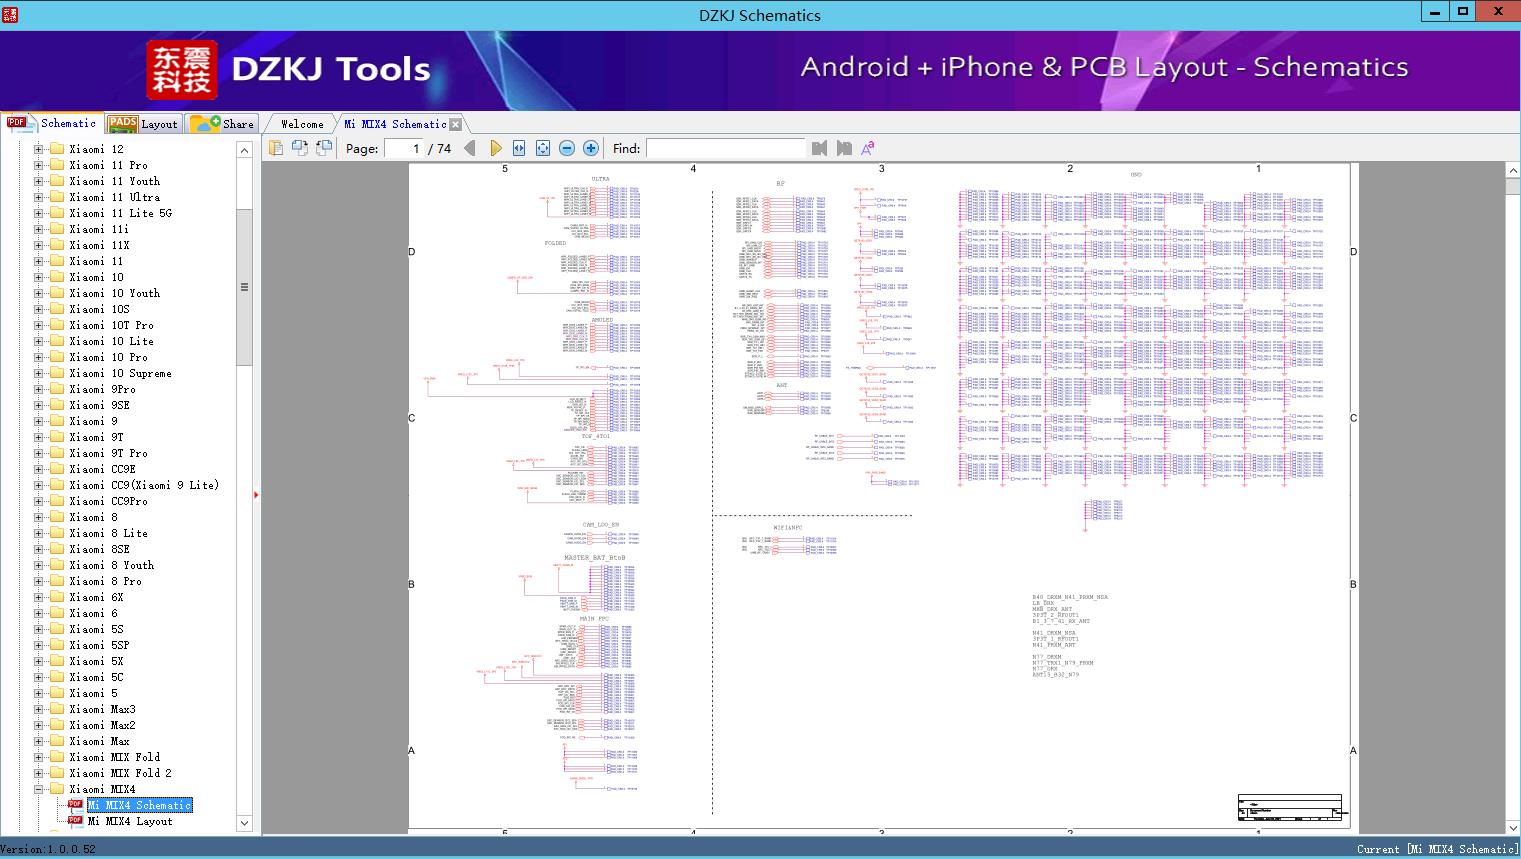1521x859 pixels.
Task: Select Mi MIX4 Schematic tree item
Action: (x=139, y=805)
